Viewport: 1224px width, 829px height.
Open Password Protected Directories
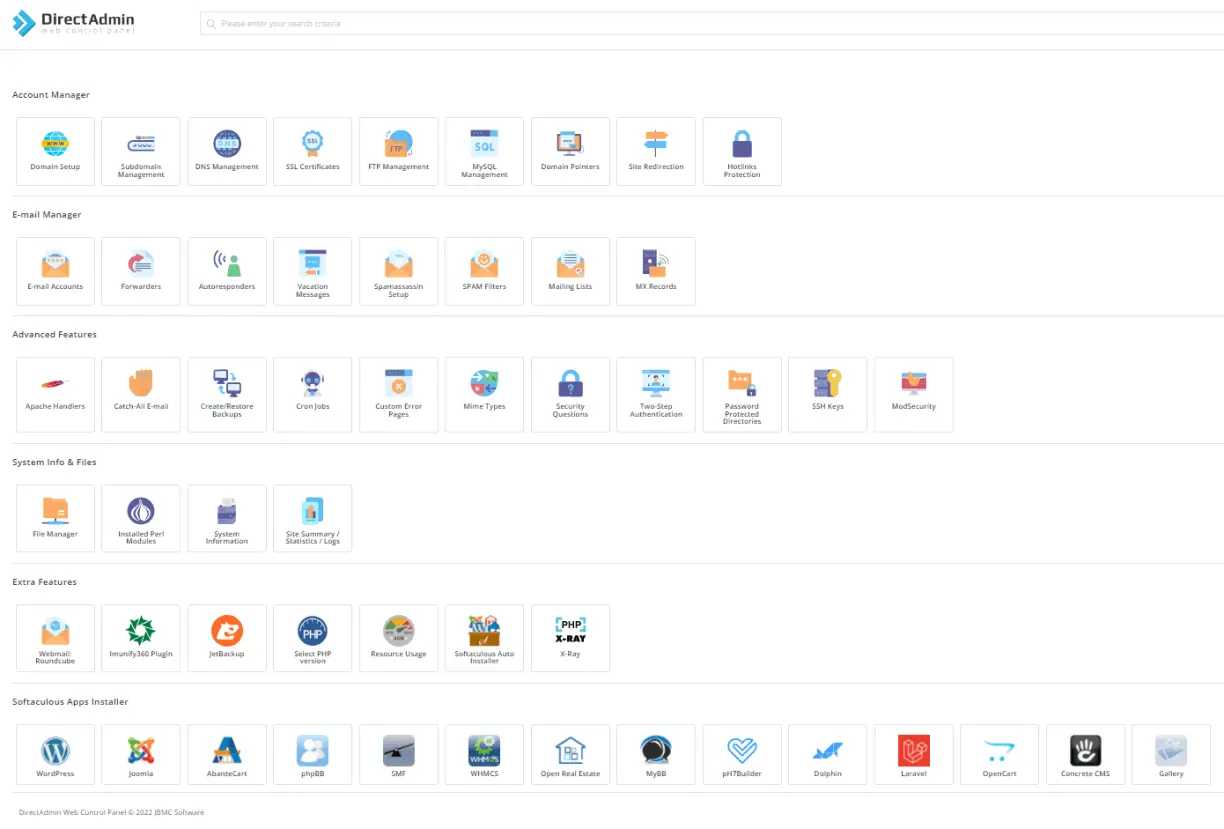click(x=742, y=394)
